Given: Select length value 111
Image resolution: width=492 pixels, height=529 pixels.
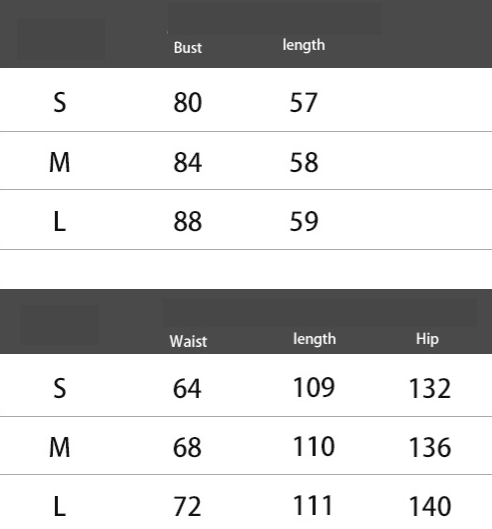Looking at the screenshot, I should [x=313, y=505].
